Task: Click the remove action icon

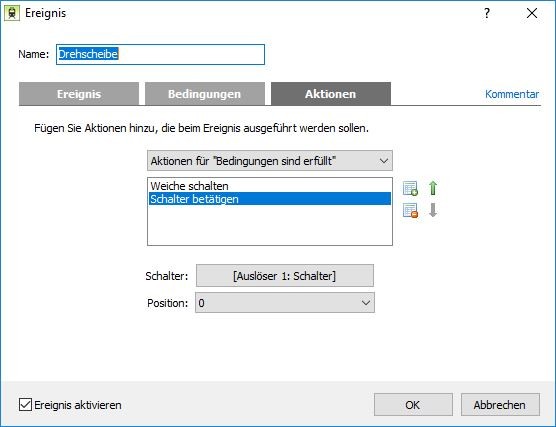Action: [411, 211]
